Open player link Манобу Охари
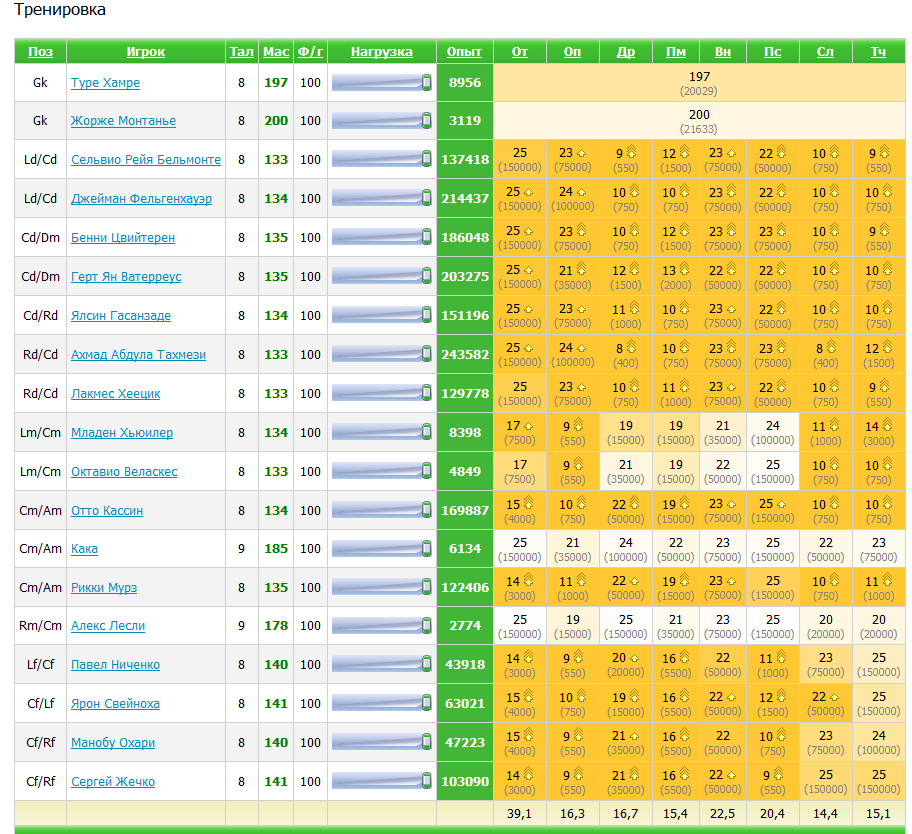 point(113,743)
